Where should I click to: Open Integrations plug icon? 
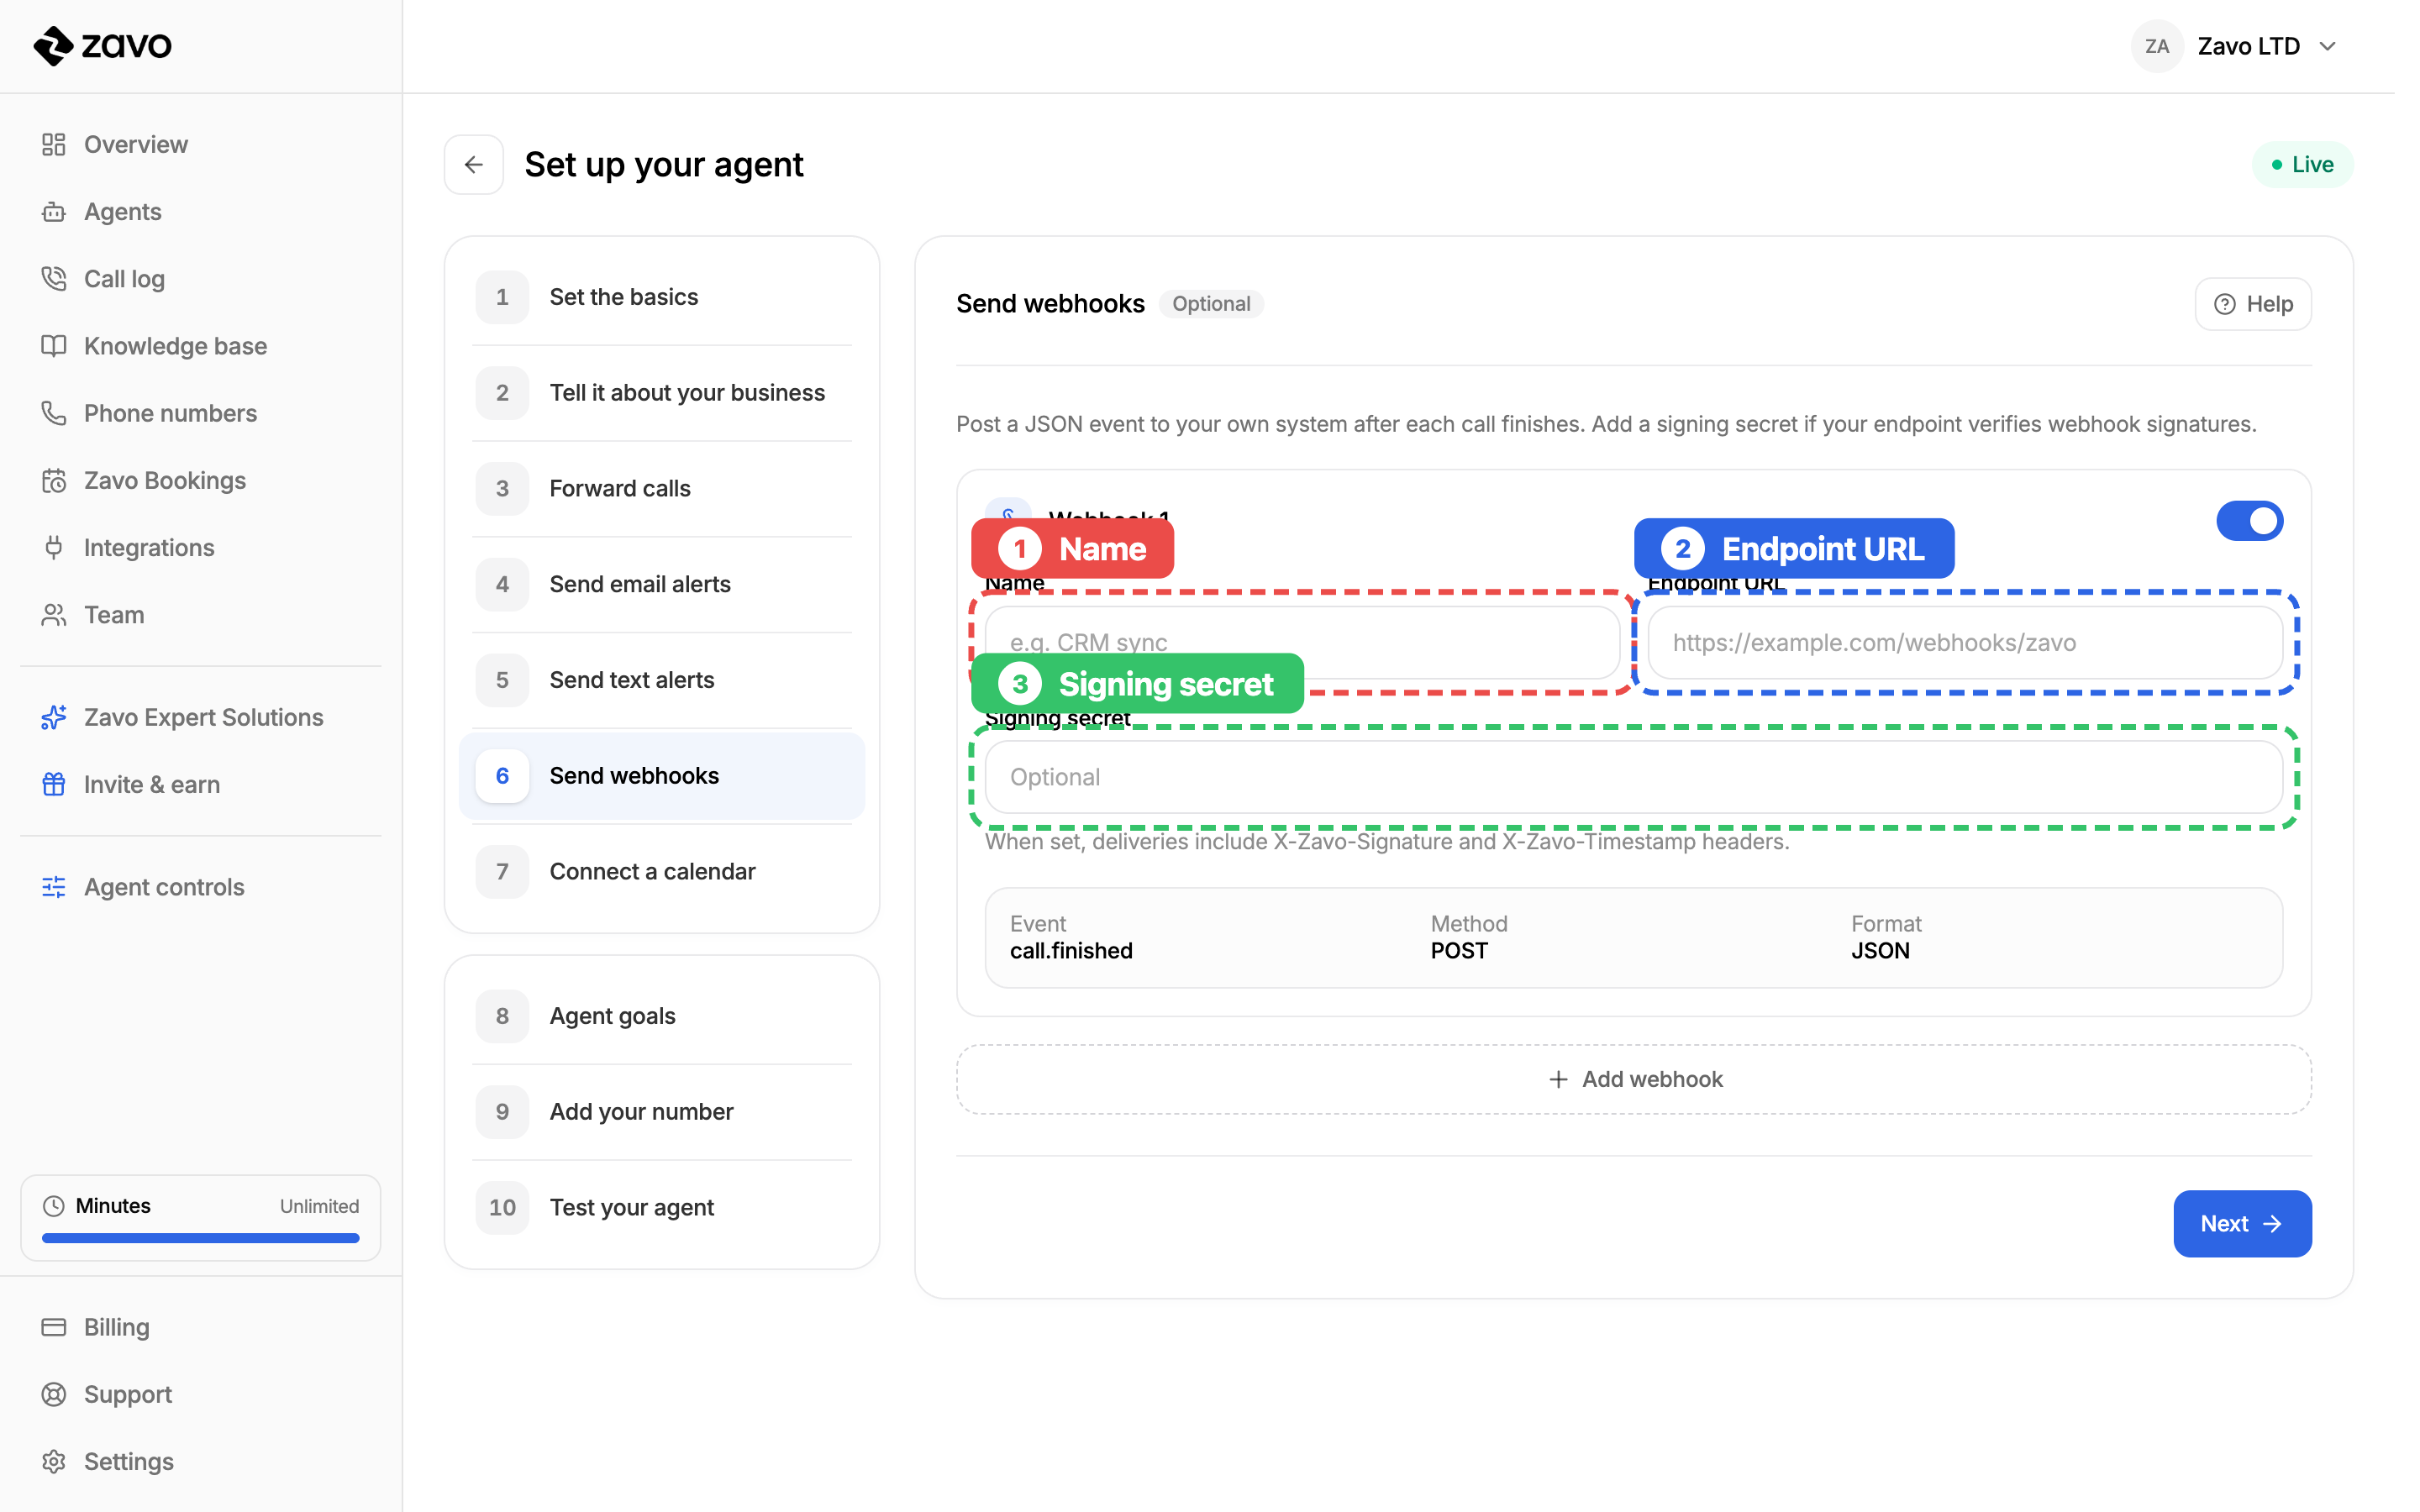pyautogui.click(x=54, y=548)
